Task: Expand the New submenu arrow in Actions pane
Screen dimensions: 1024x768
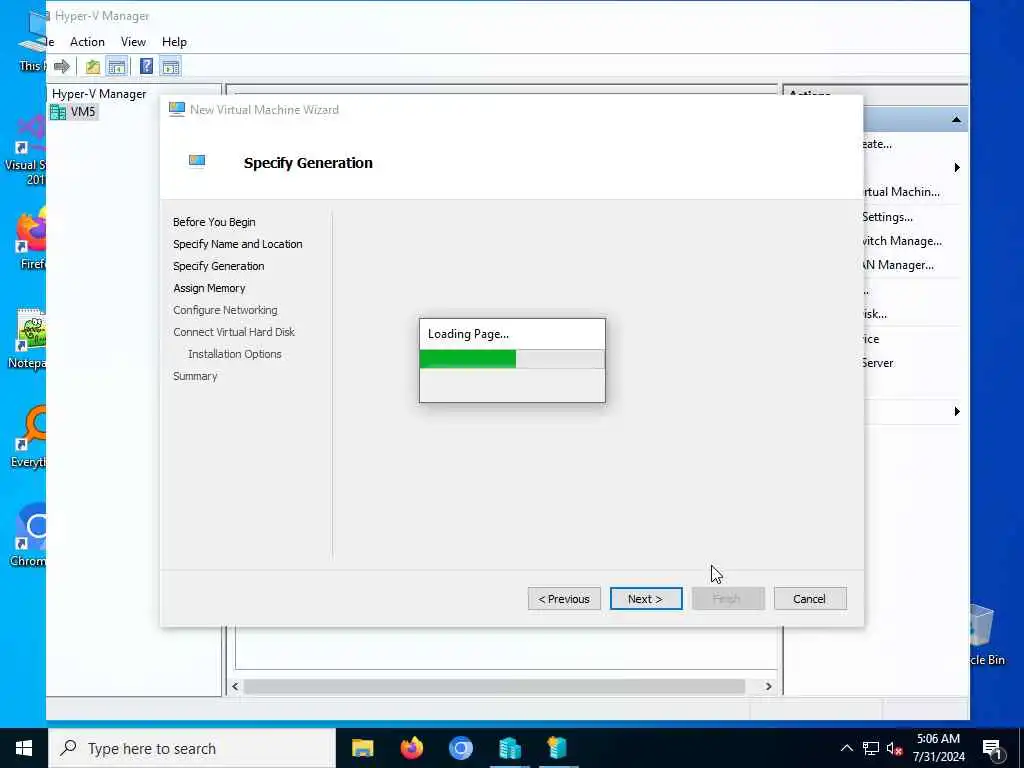Action: (x=957, y=168)
